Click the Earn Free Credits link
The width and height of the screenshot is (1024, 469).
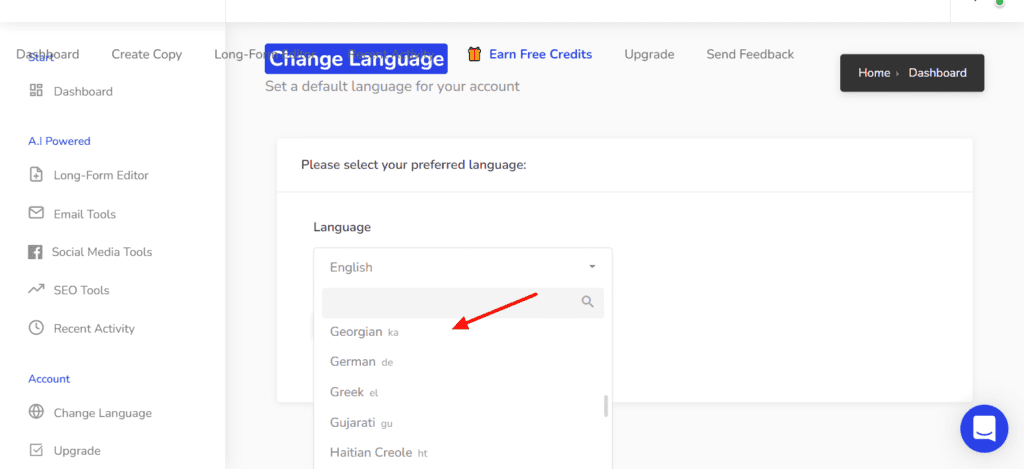click(x=540, y=54)
